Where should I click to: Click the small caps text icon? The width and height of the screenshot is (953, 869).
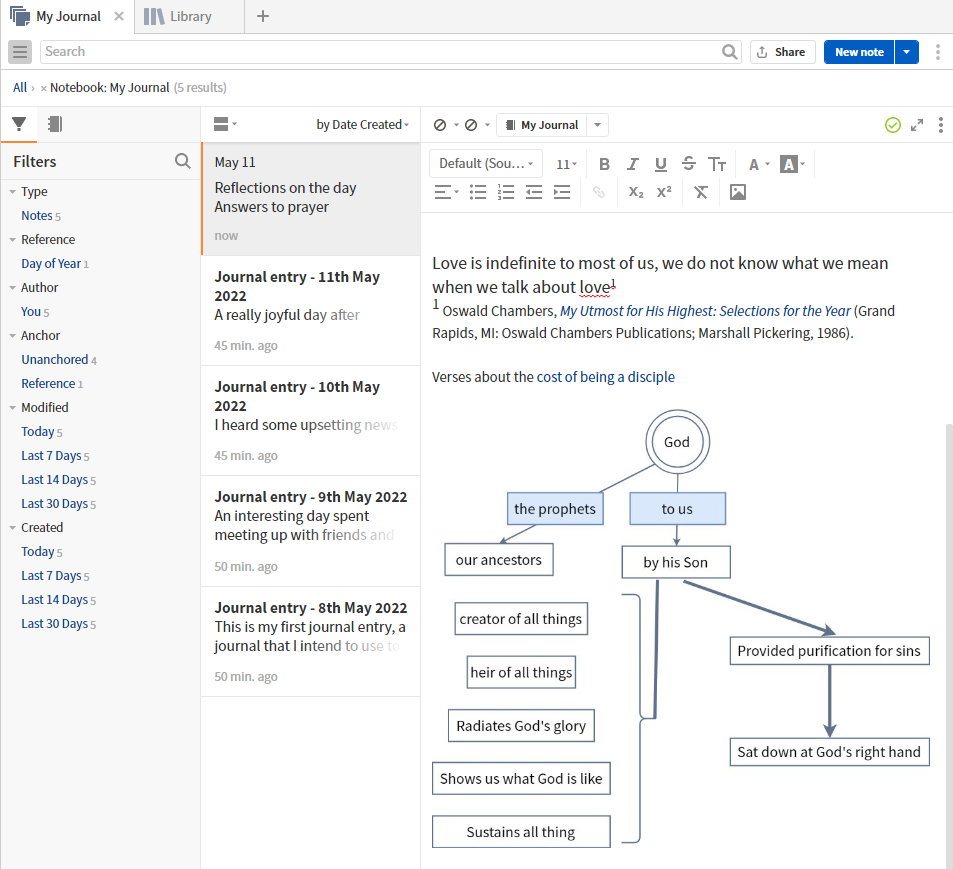tap(717, 164)
